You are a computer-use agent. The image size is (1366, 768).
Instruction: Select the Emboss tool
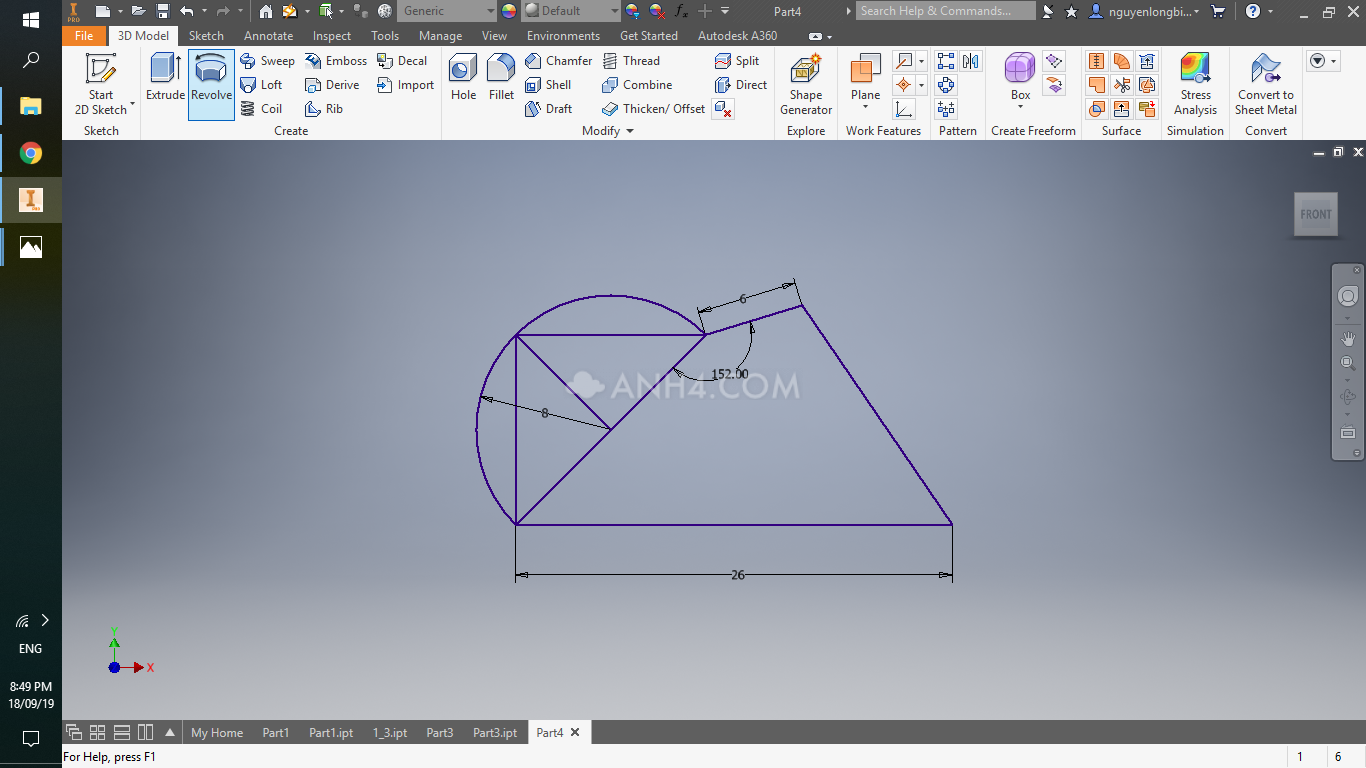point(336,61)
